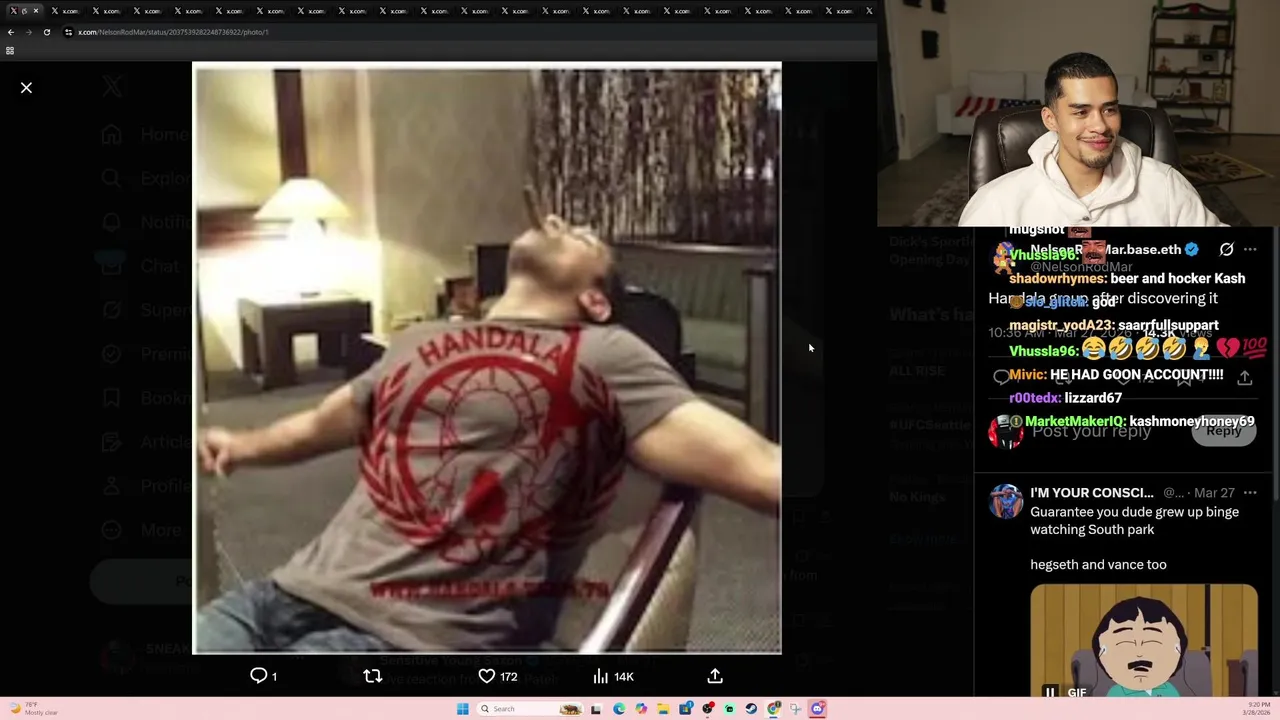1280x720 pixels.
Task: Open the enlarged Handala shirt photo
Action: [x=487, y=358]
